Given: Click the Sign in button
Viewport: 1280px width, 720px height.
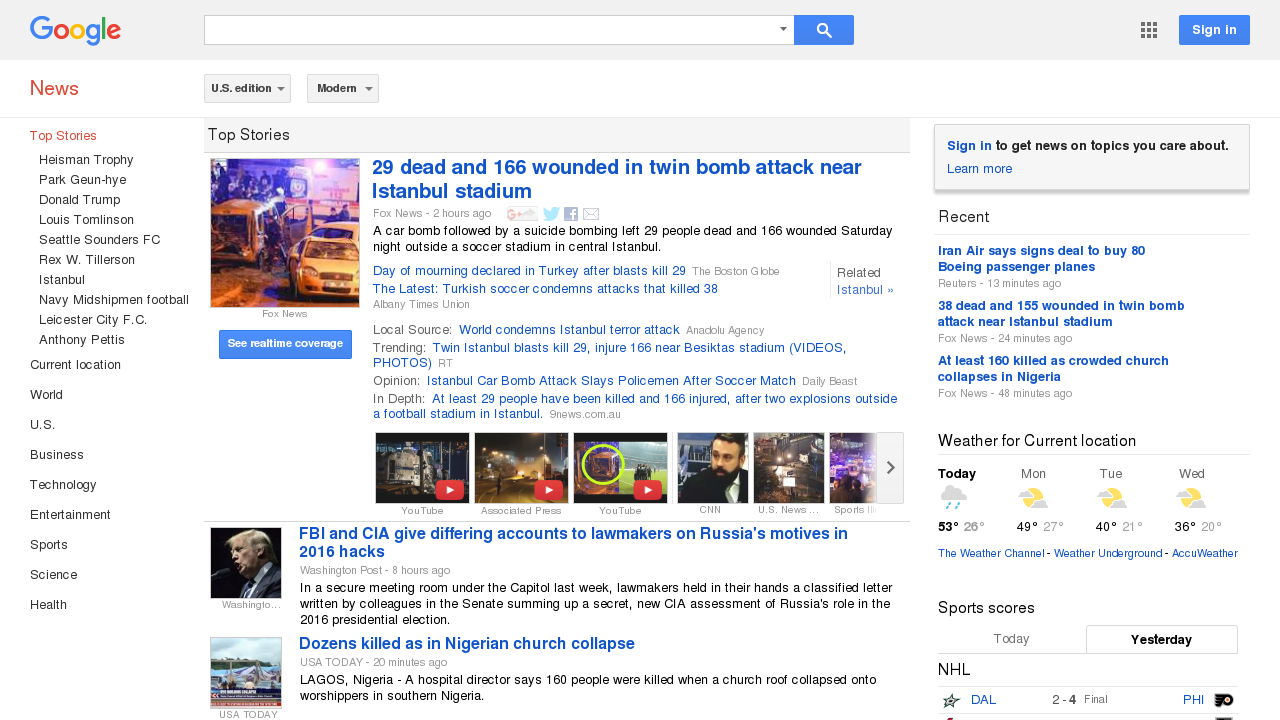Looking at the screenshot, I should [x=1214, y=30].
